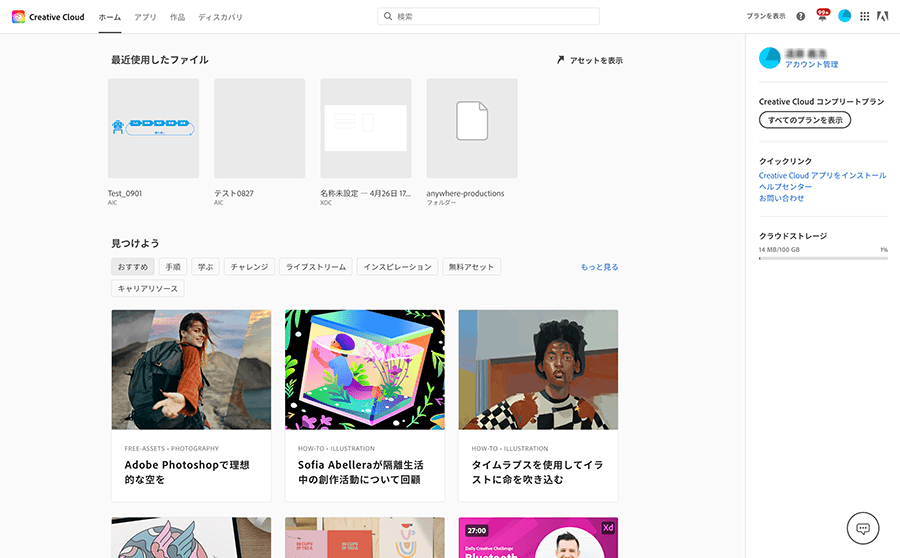The width and height of the screenshot is (900, 558).
Task: Open the 名称未設定 XDC file thumbnail
Action: 366,128
